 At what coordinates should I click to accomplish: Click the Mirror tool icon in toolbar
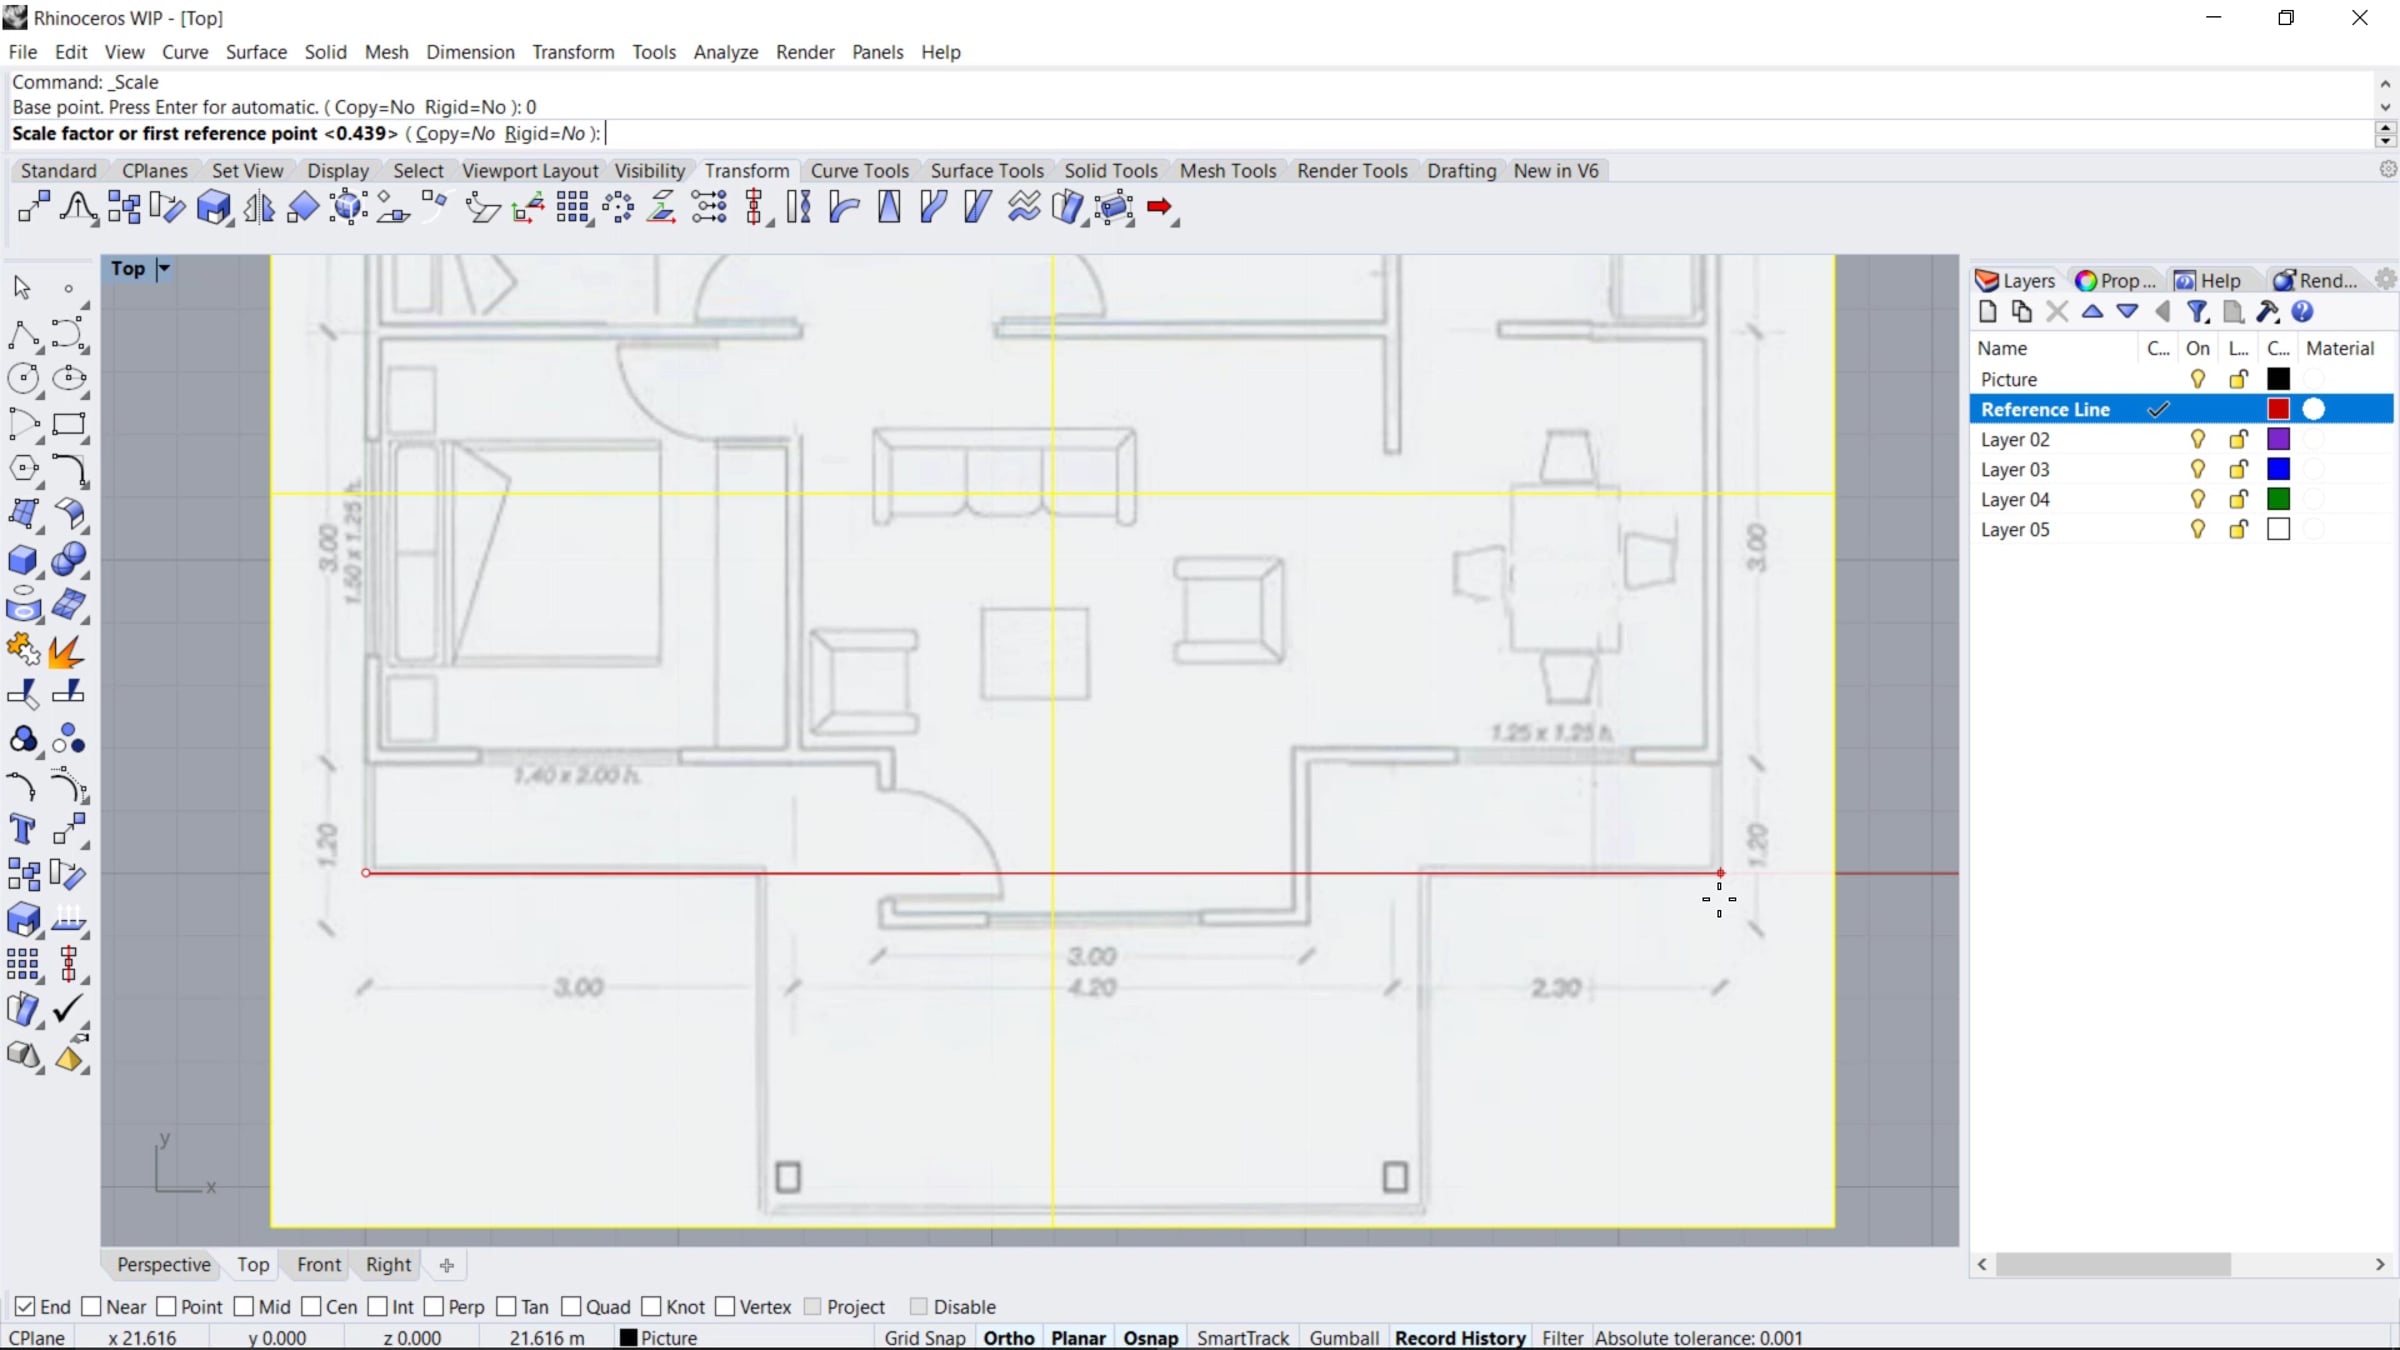coord(259,207)
